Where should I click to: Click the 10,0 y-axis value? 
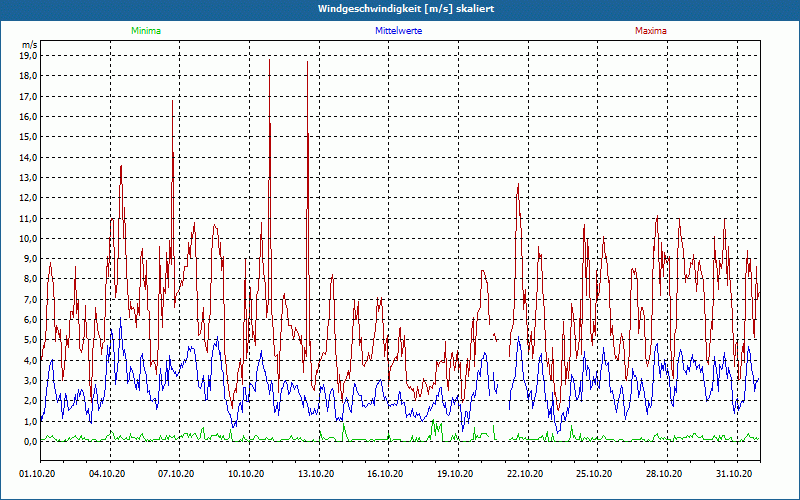[29, 238]
